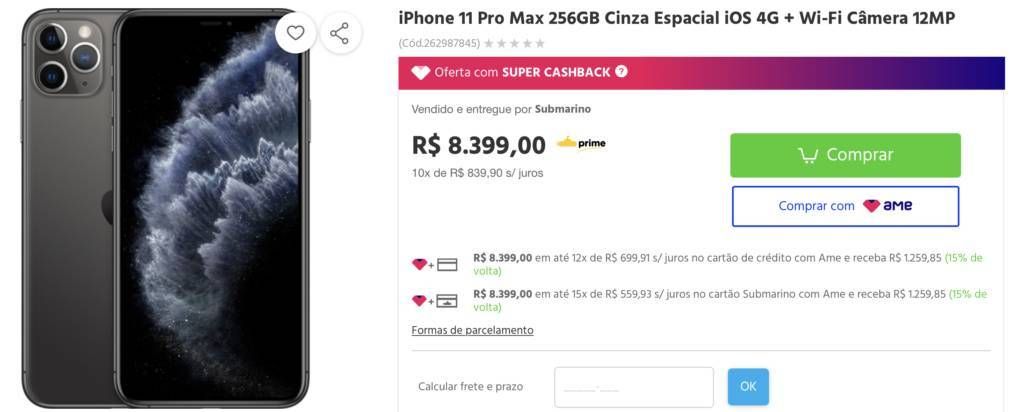The height and width of the screenshot is (412, 1024).
Task: Click the Comprar com Ame button
Action: (845, 206)
